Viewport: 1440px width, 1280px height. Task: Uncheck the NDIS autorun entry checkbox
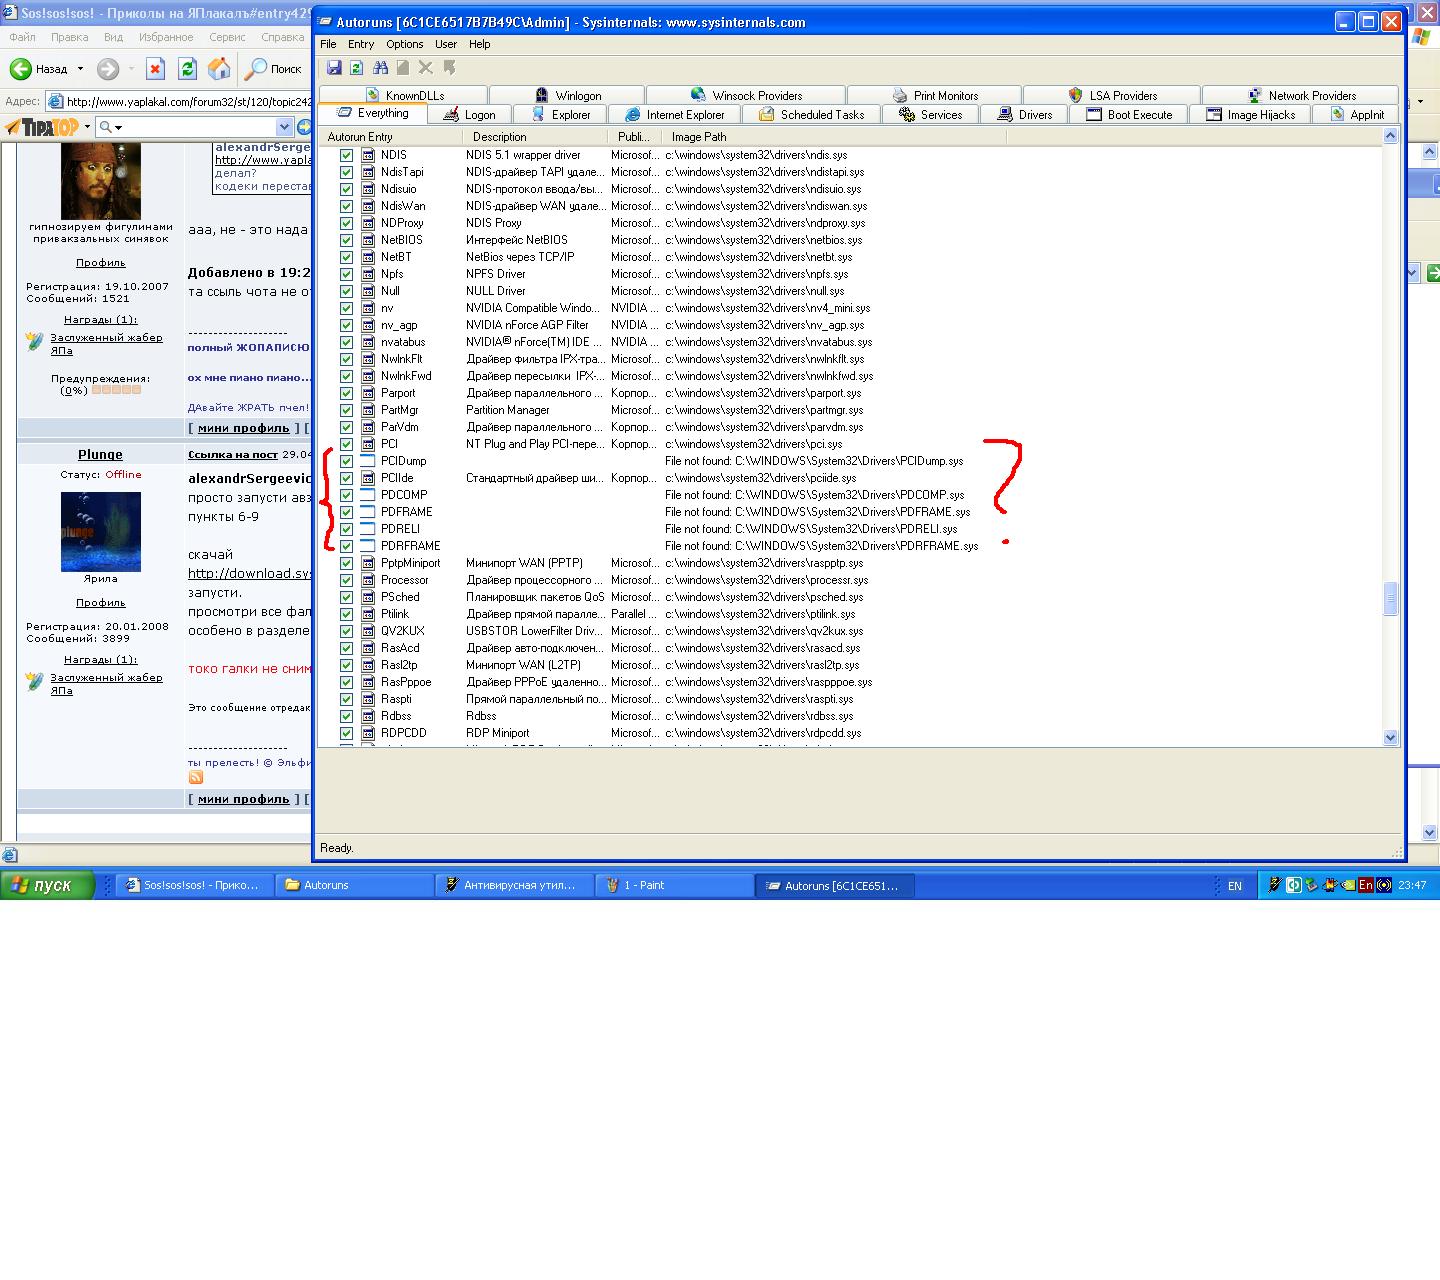[346, 155]
